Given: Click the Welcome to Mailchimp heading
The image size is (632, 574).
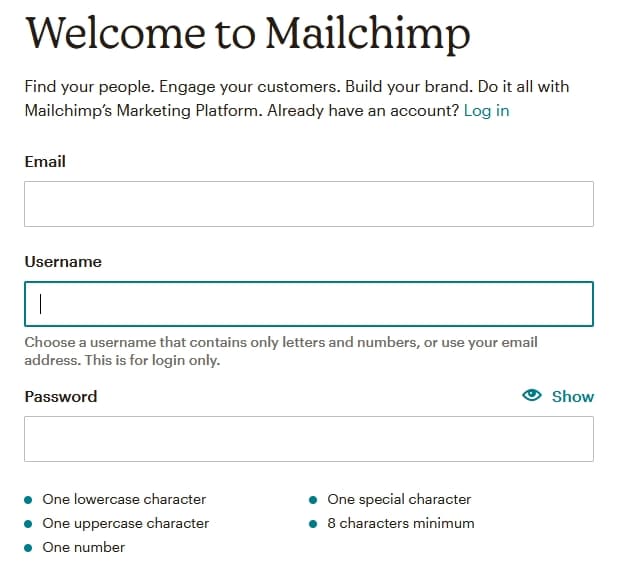Looking at the screenshot, I should point(247,33).
